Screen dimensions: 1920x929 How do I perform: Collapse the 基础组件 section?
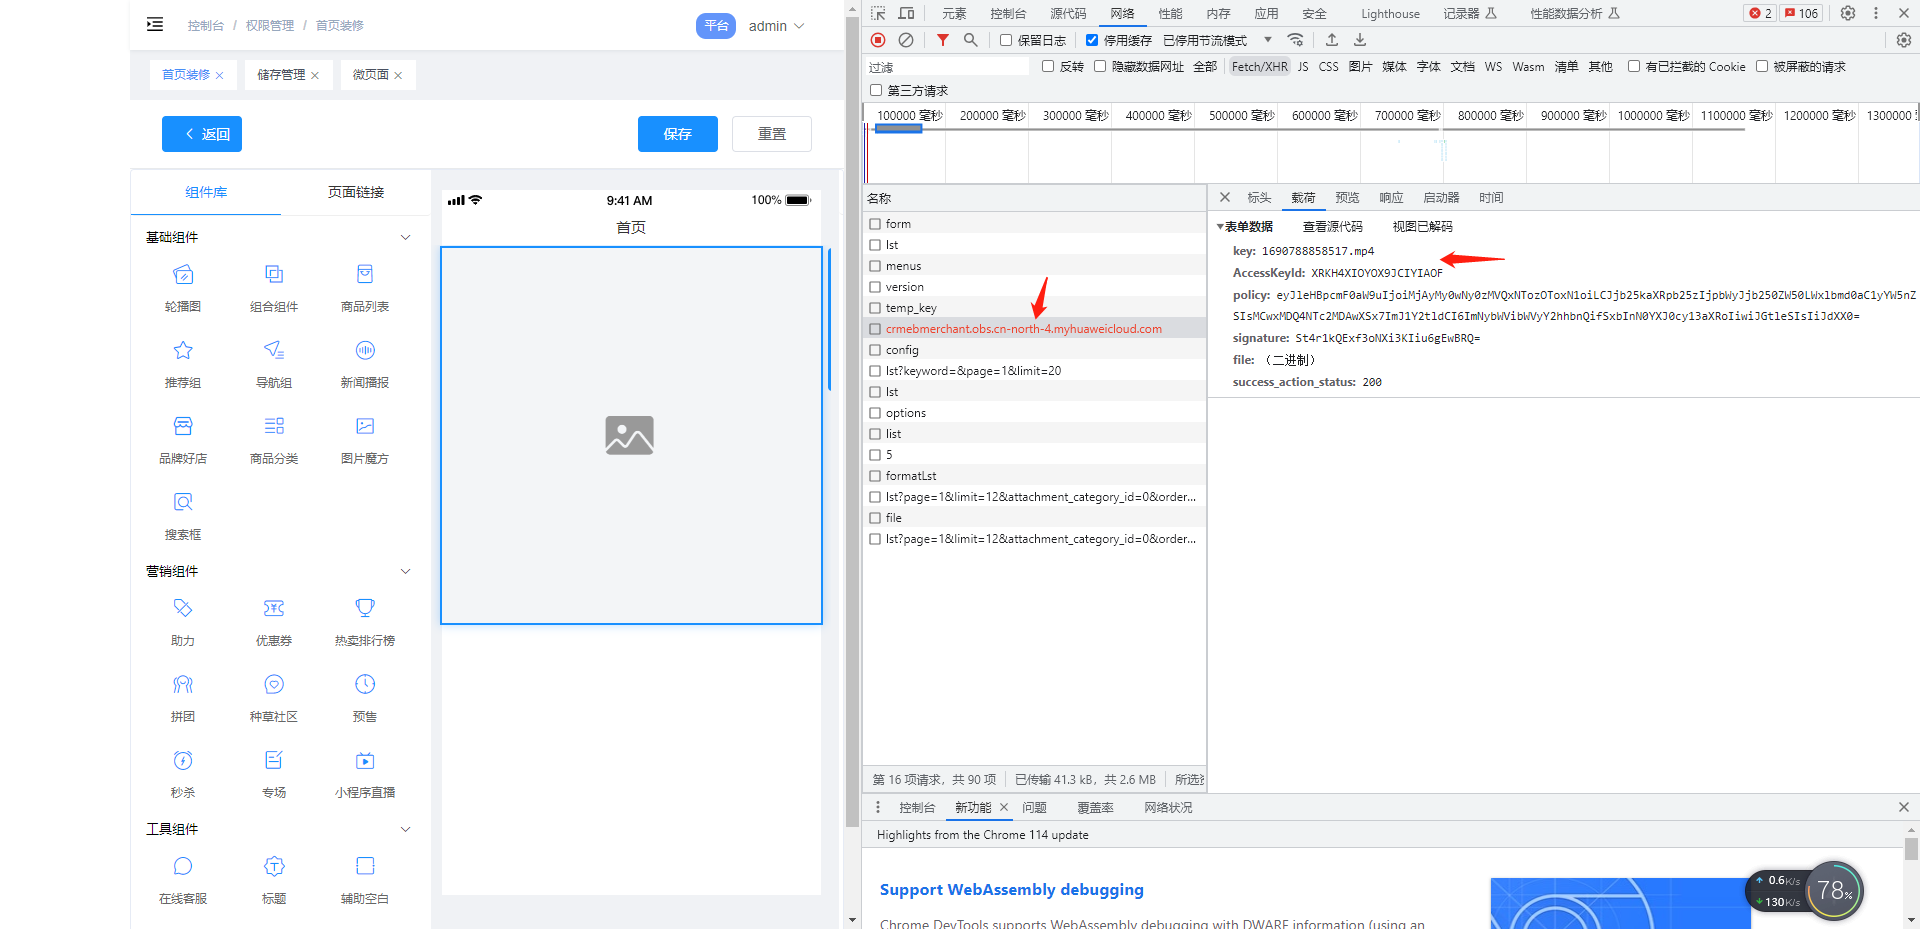(405, 237)
